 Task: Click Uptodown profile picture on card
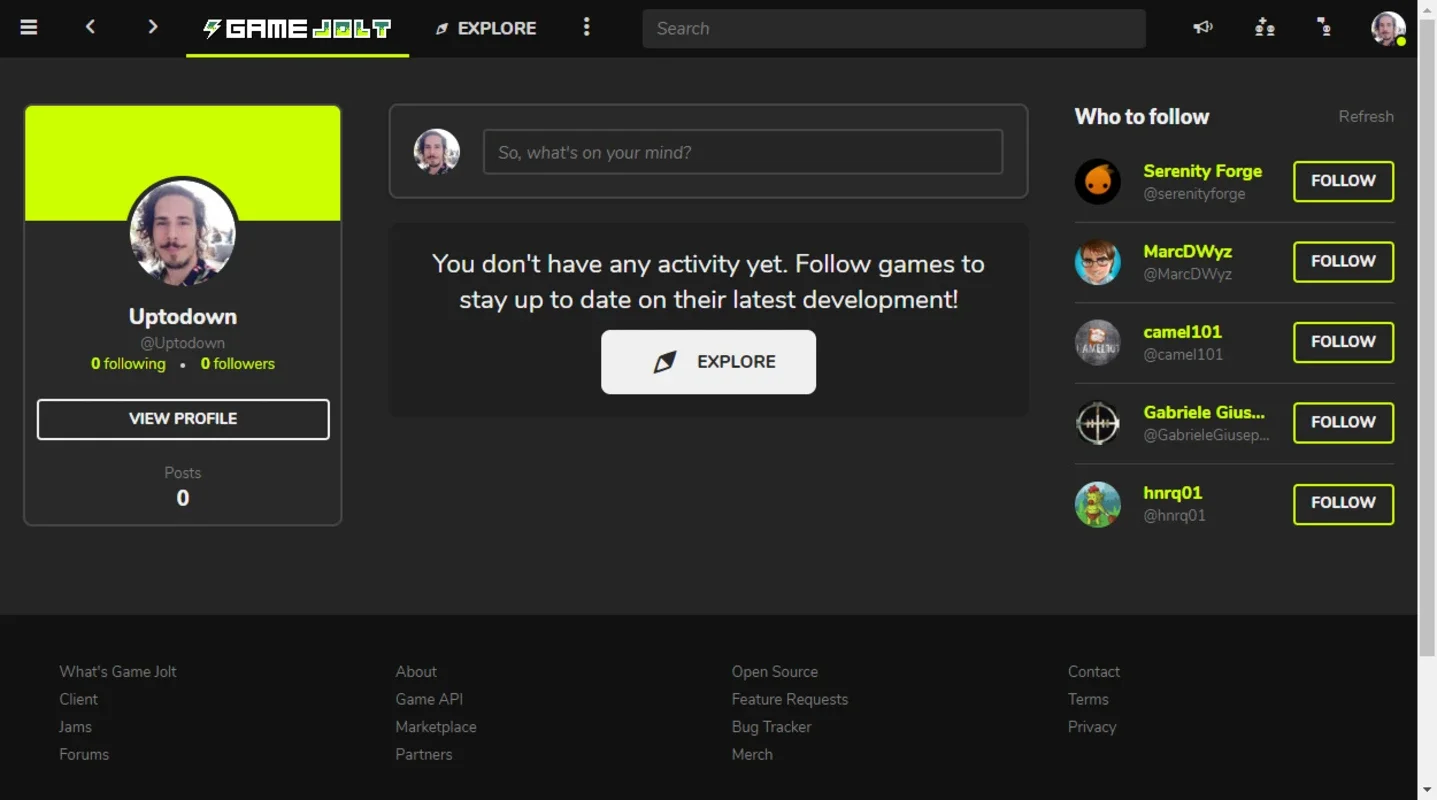point(183,233)
